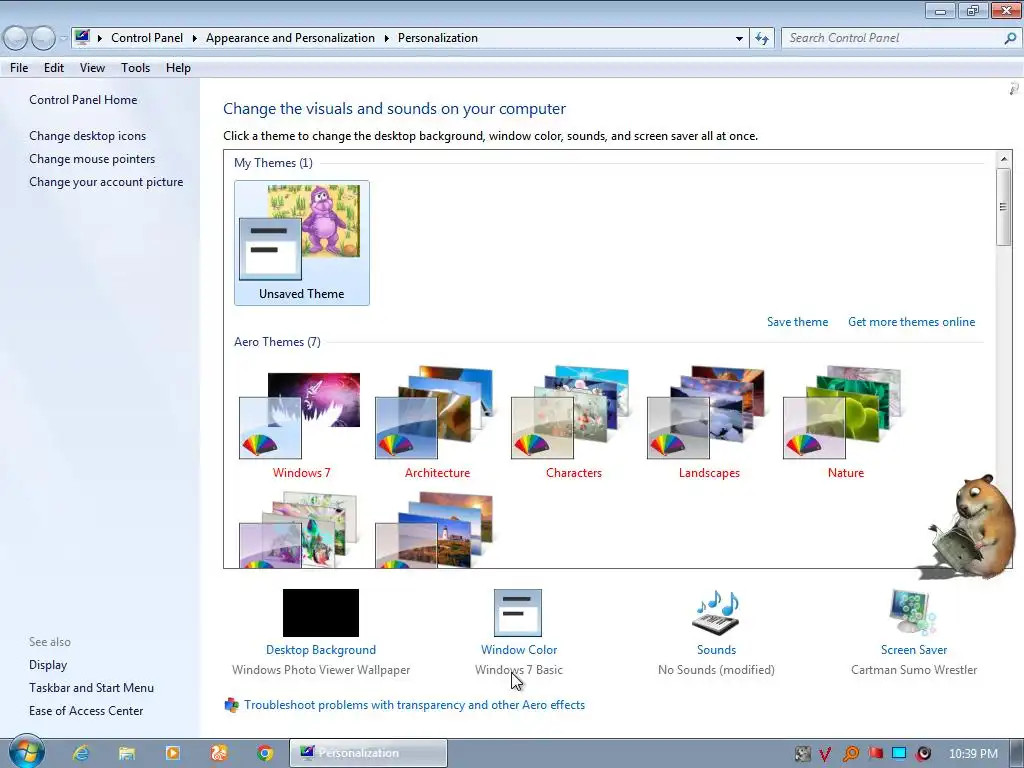
Task: Click the Action Center flag tray icon
Action: click(875, 754)
